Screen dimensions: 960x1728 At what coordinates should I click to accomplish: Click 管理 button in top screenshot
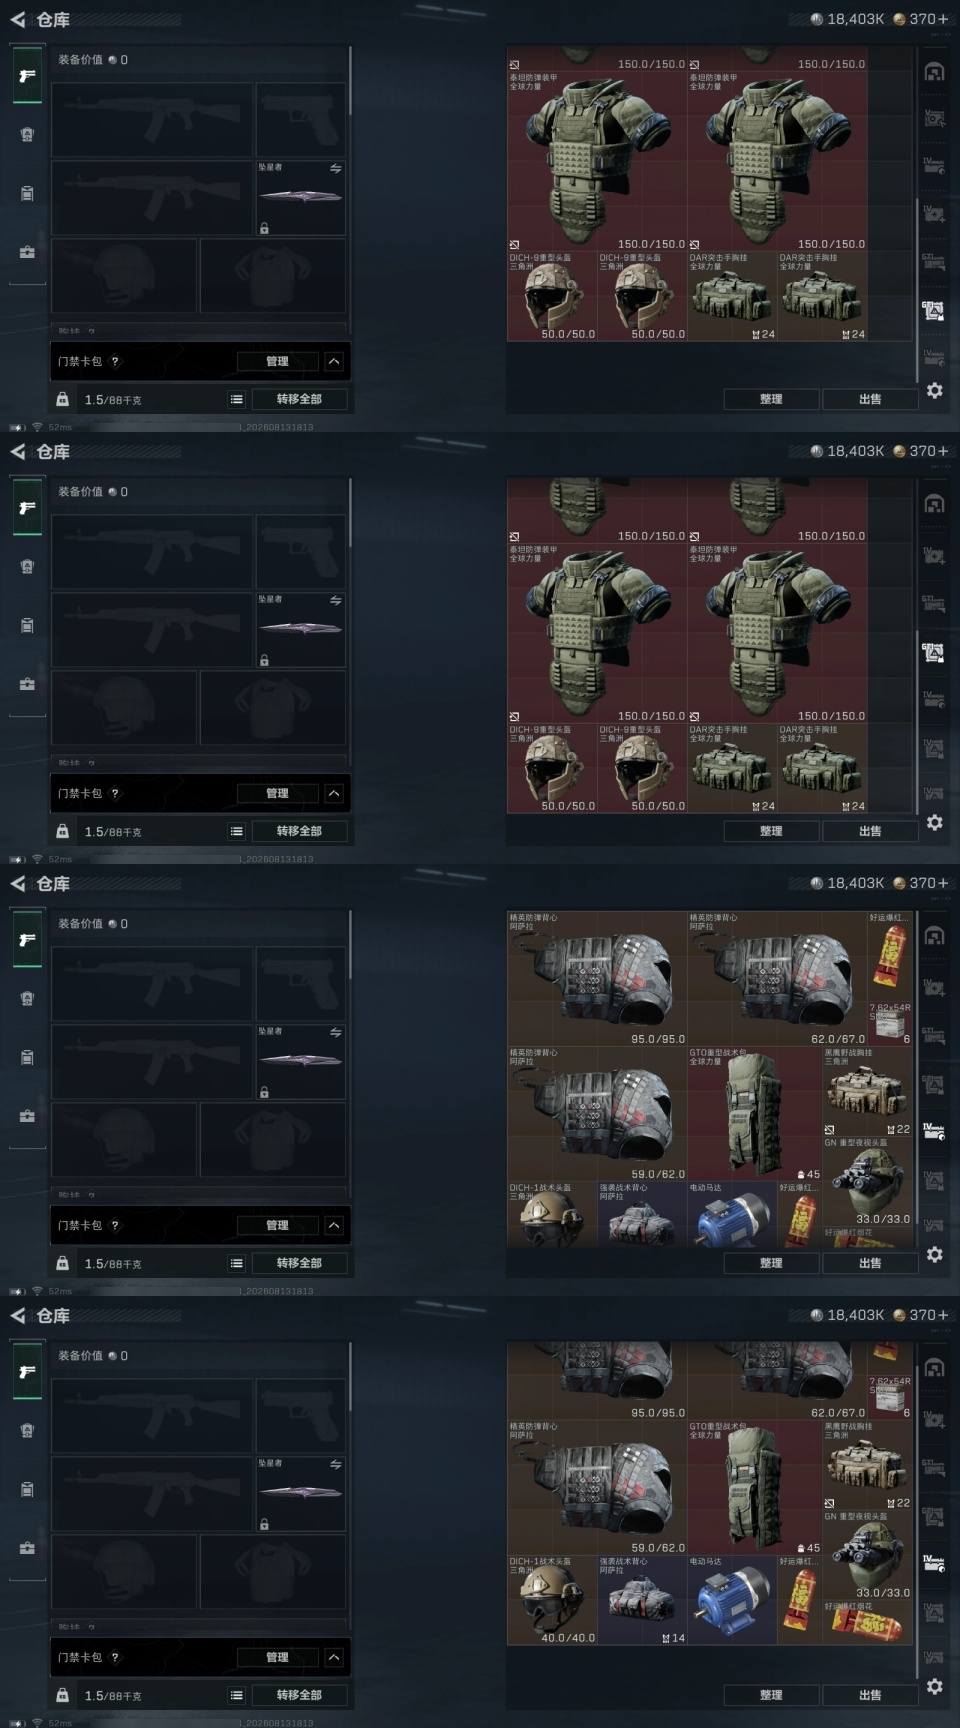tap(277, 361)
